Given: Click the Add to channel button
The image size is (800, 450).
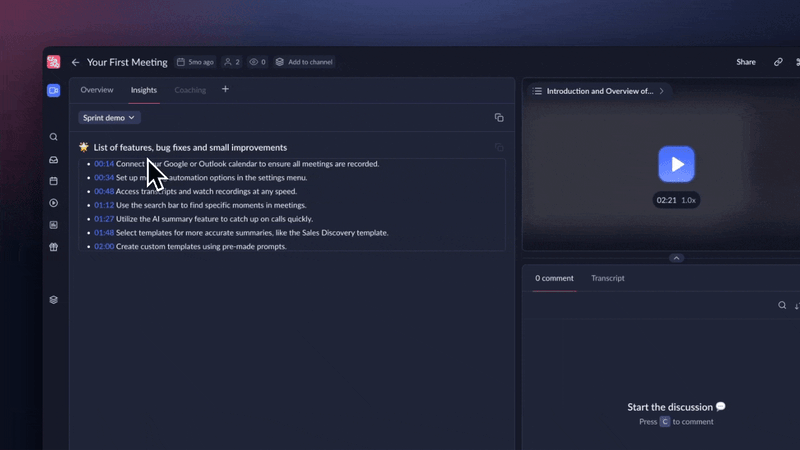Looking at the screenshot, I should point(304,62).
